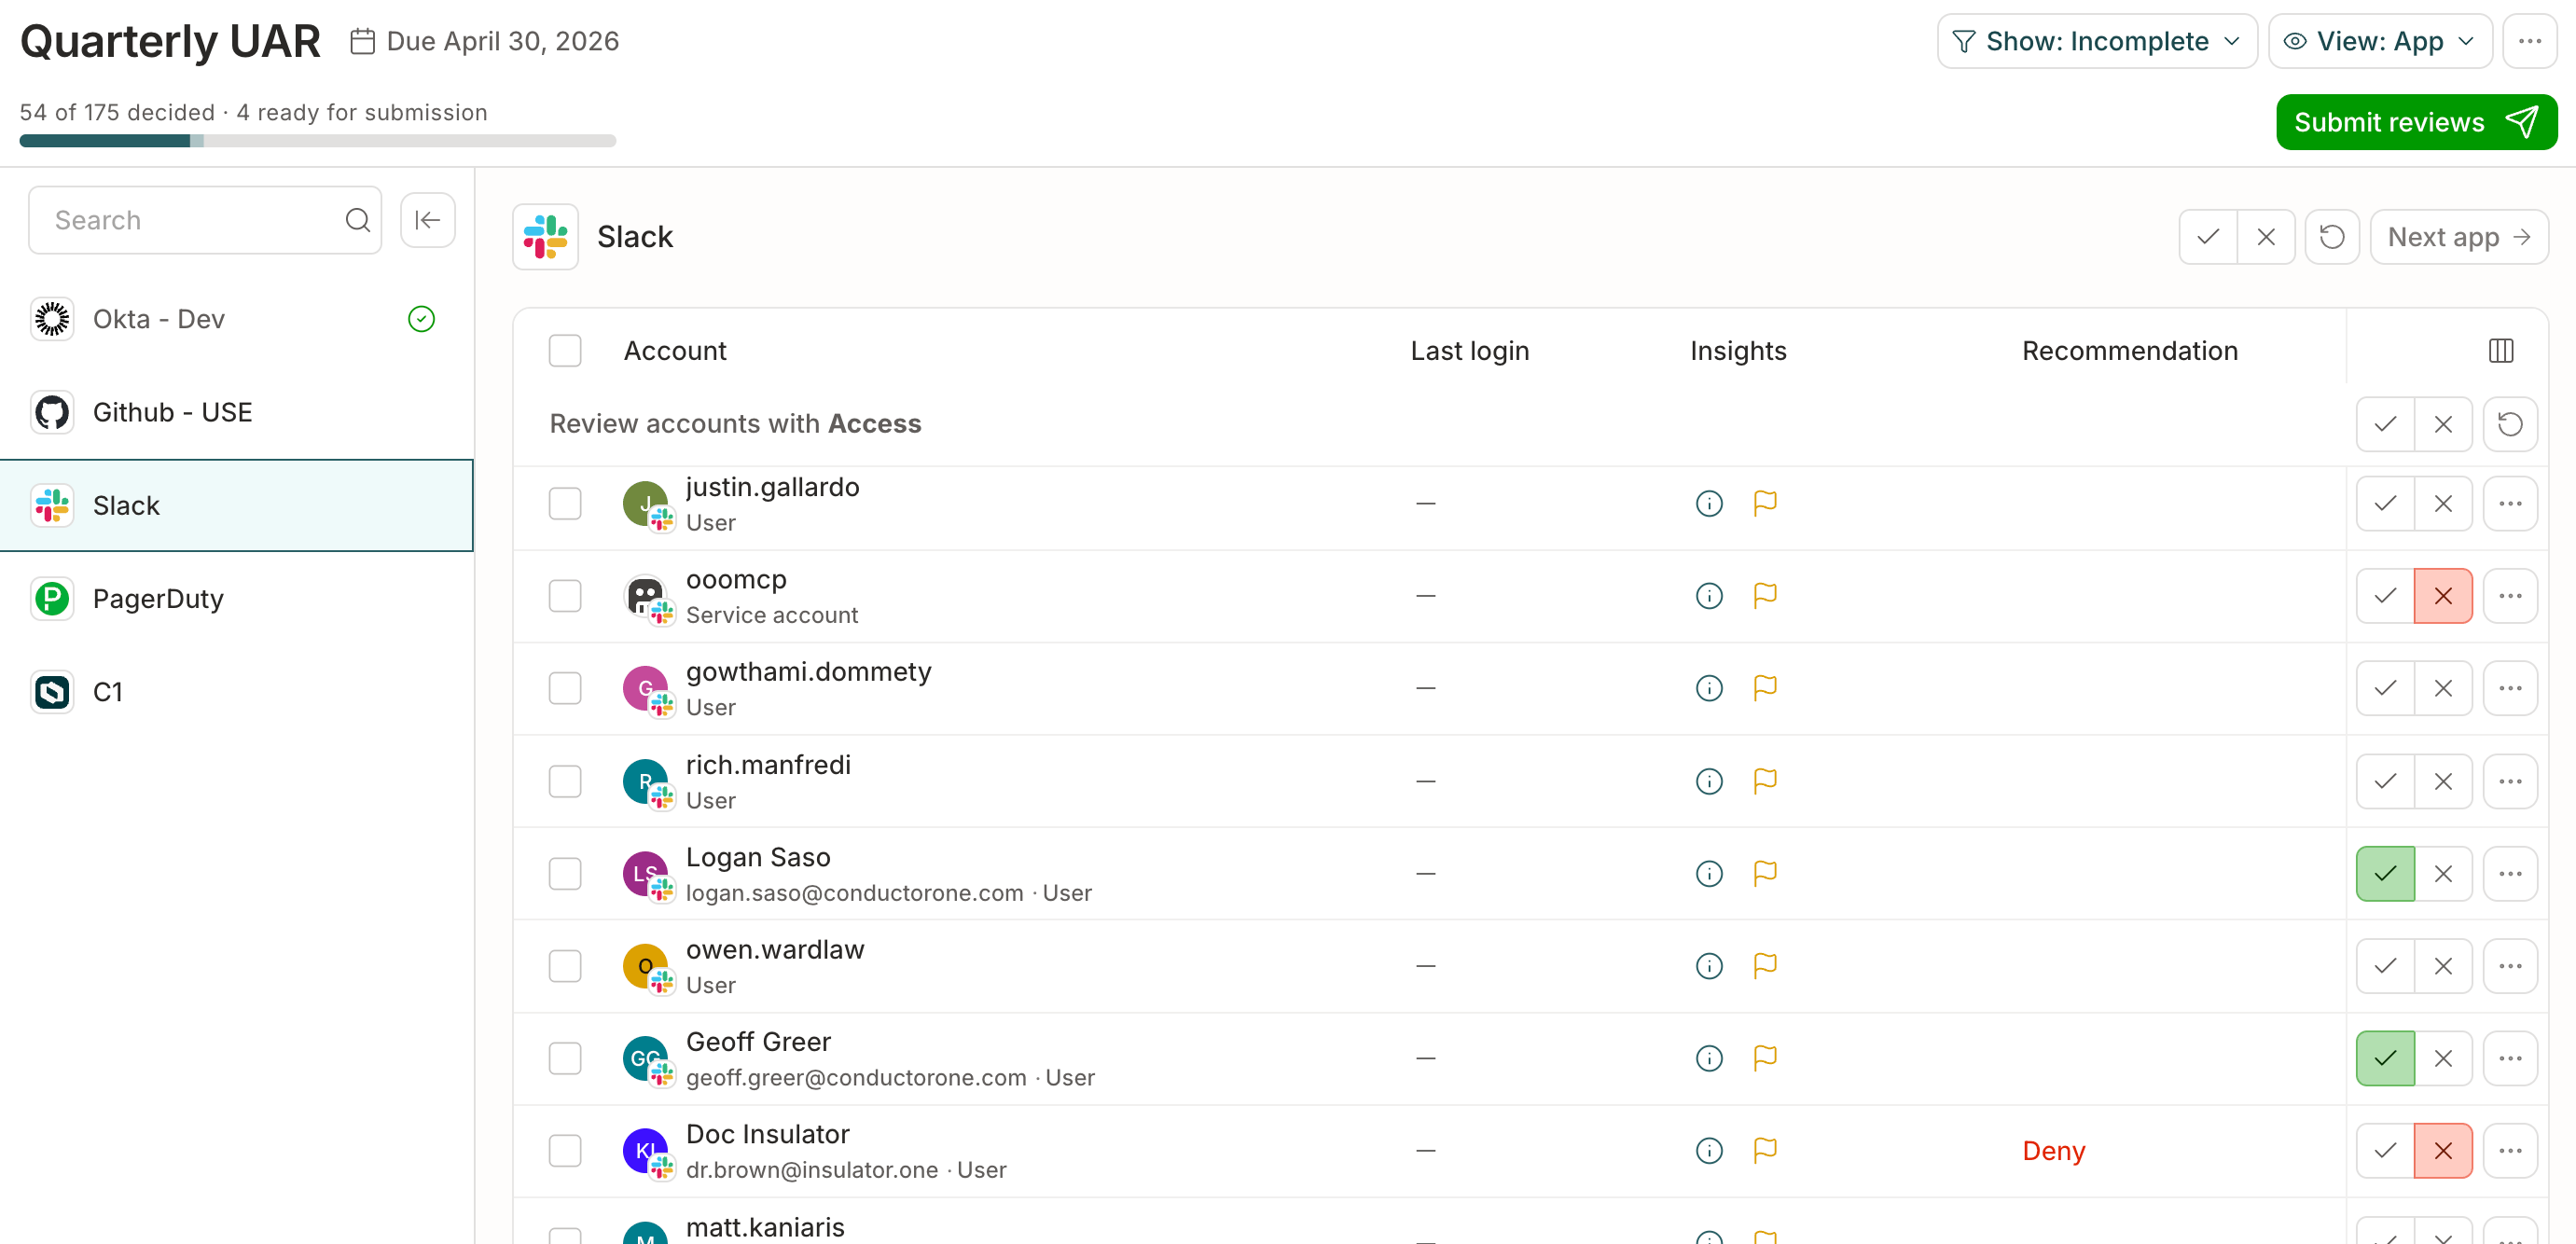Deny access for gowthami.dommety
This screenshot has width=2576, height=1244.
(x=2443, y=688)
